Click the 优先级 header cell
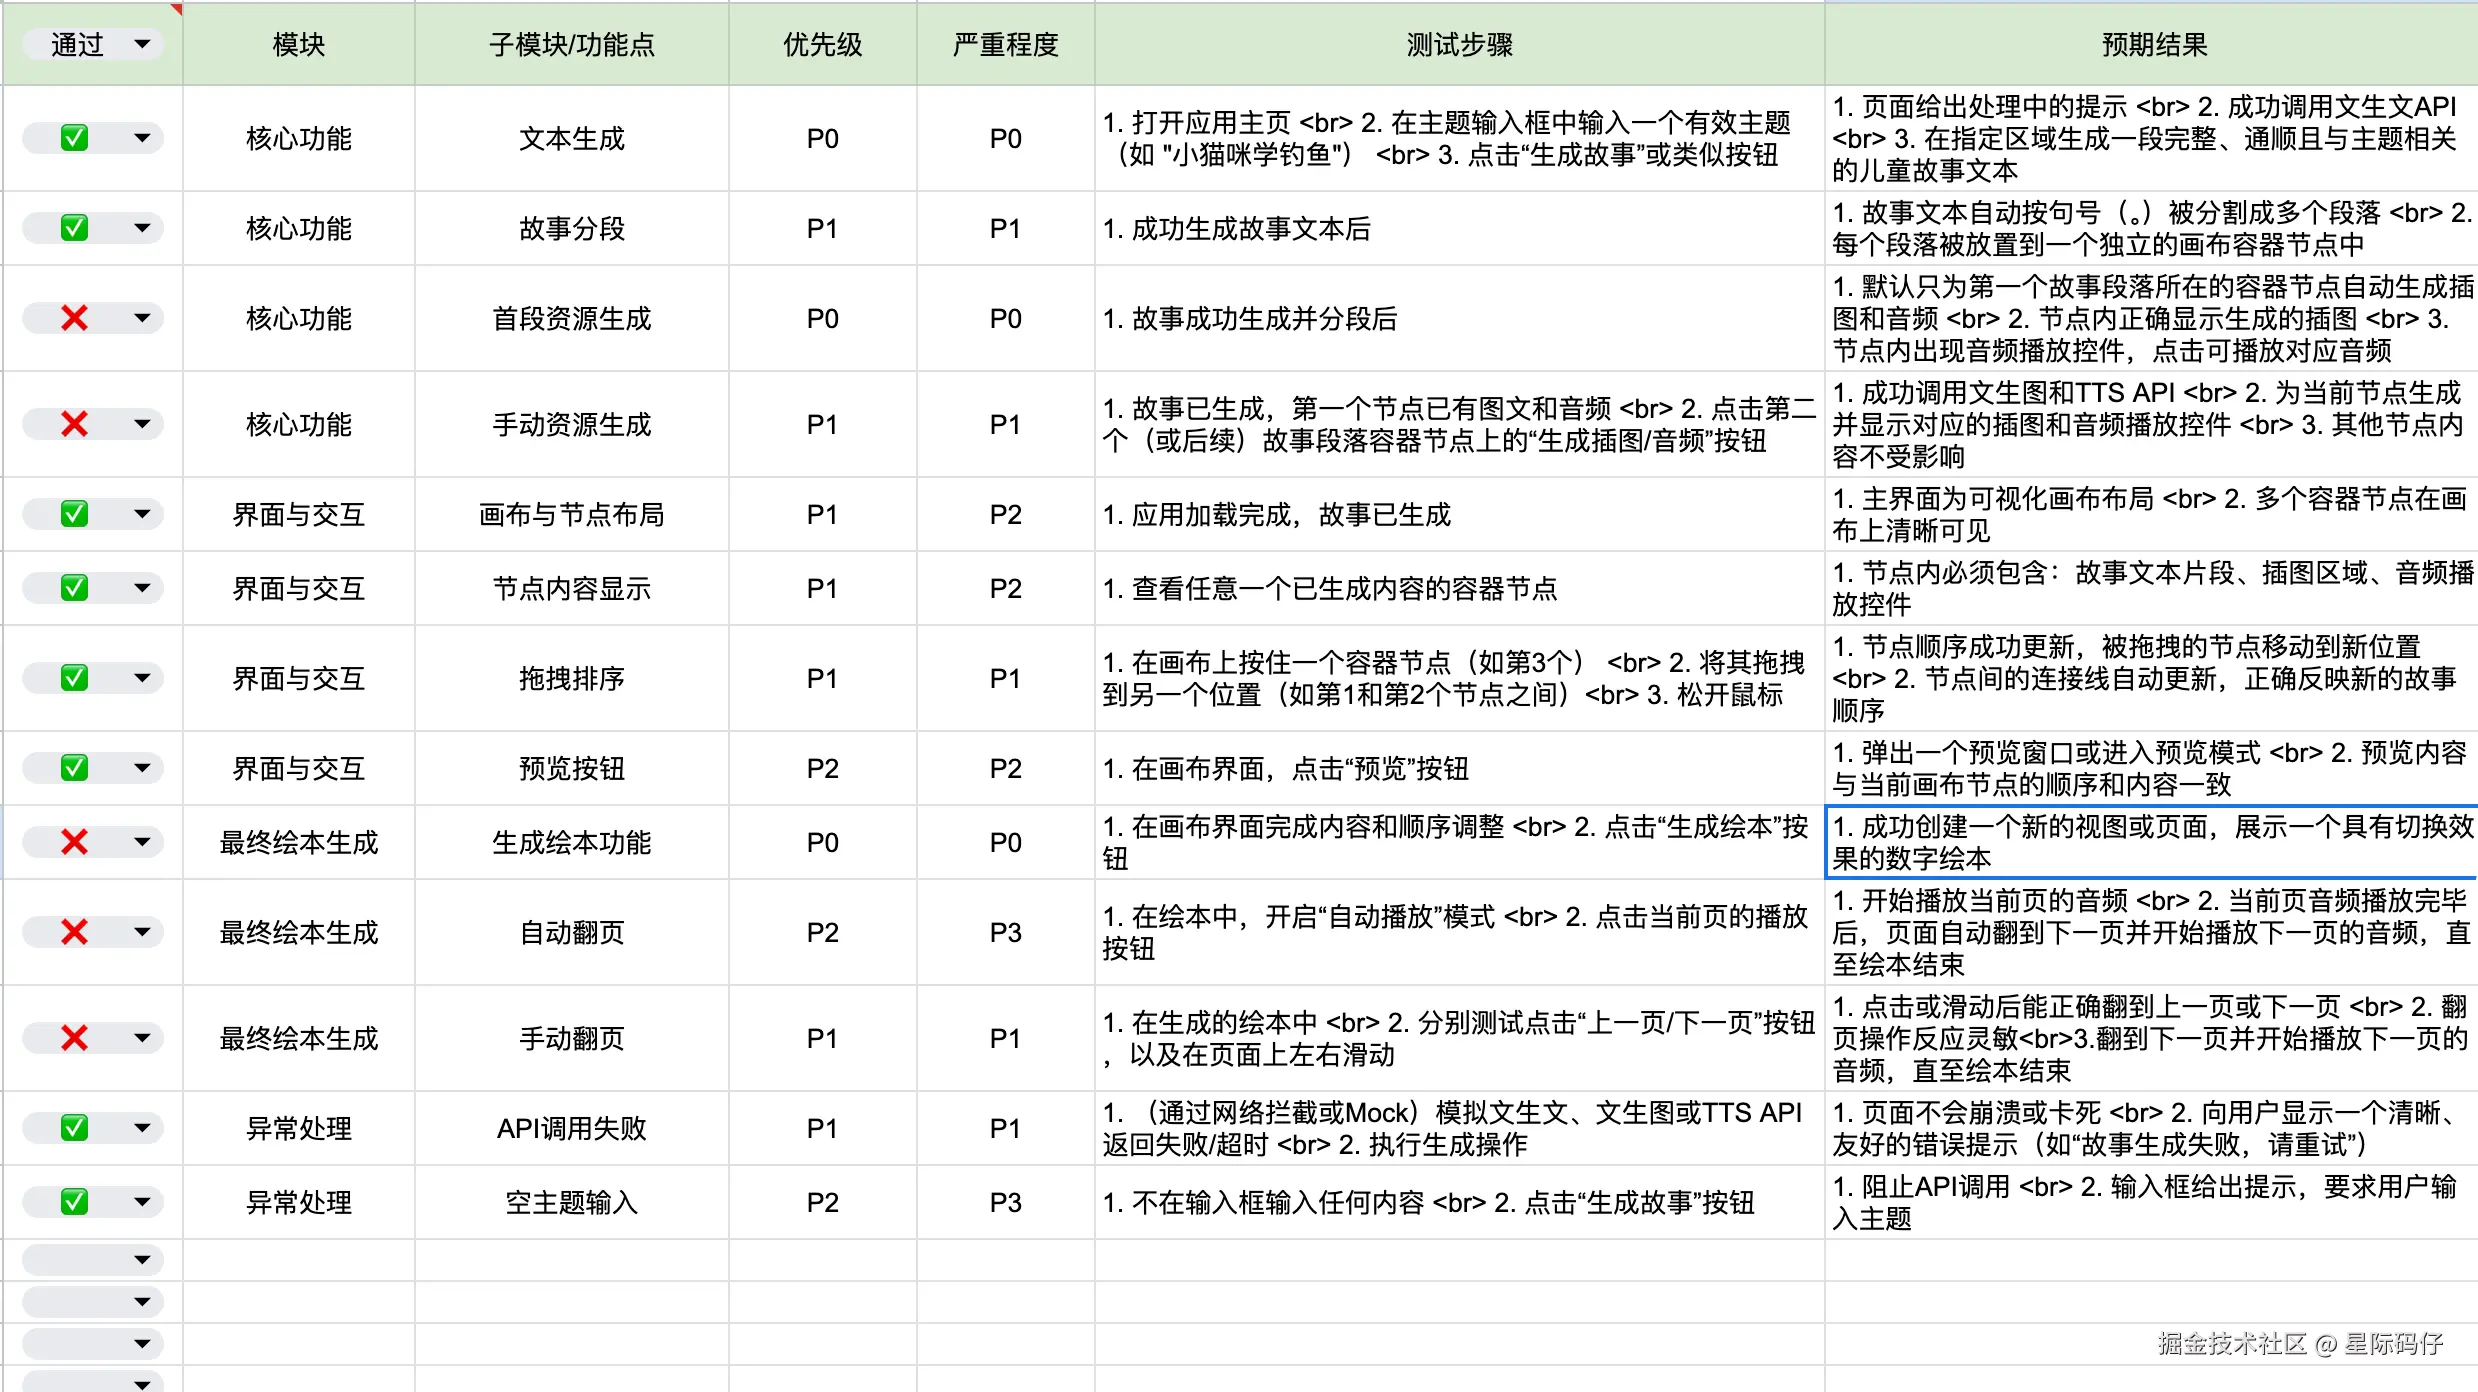Viewport: 2478px width, 1392px height. click(822, 44)
